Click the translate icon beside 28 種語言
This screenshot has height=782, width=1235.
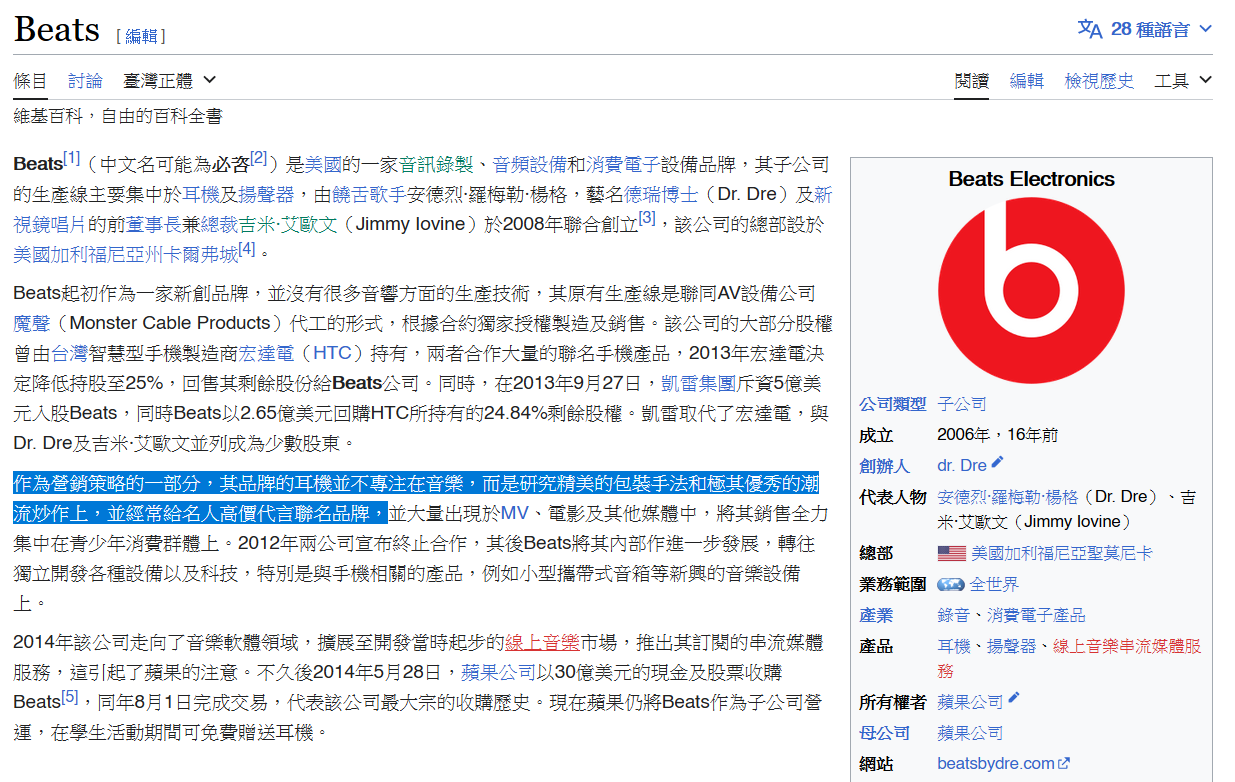pyautogui.click(x=1089, y=29)
